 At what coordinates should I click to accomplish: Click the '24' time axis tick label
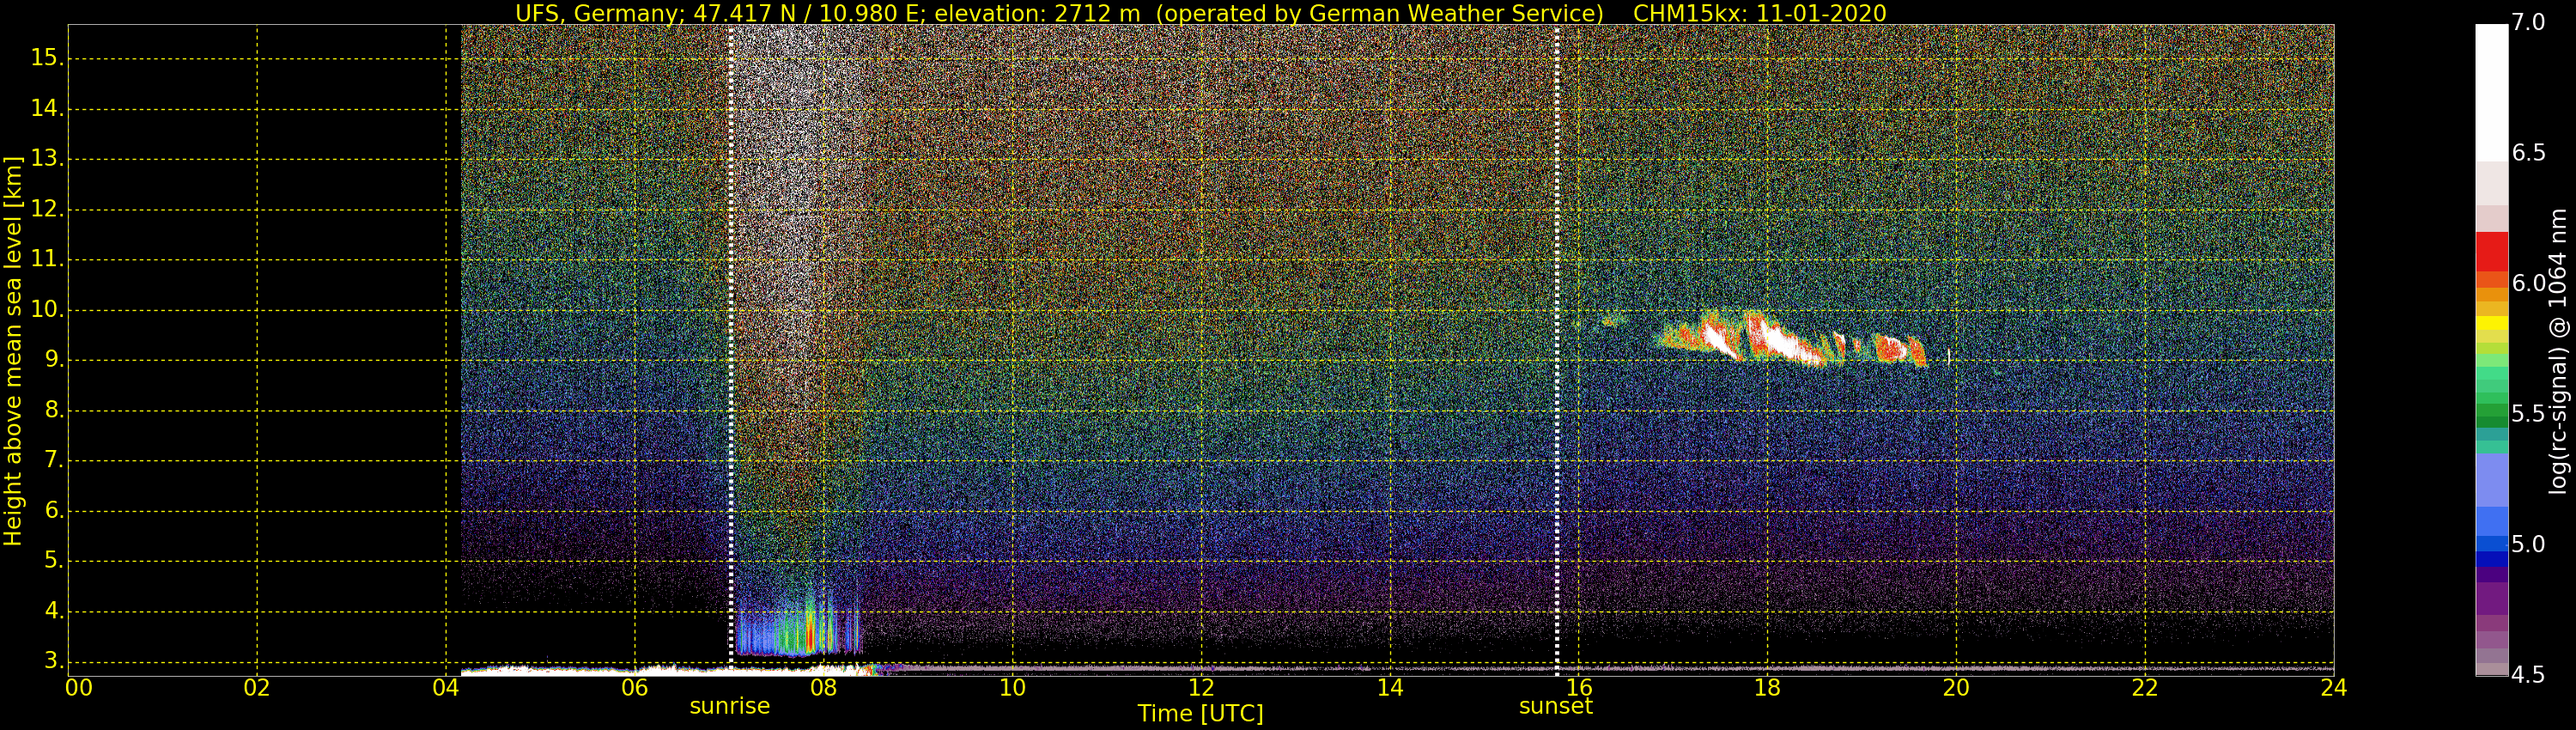coord(2333,688)
